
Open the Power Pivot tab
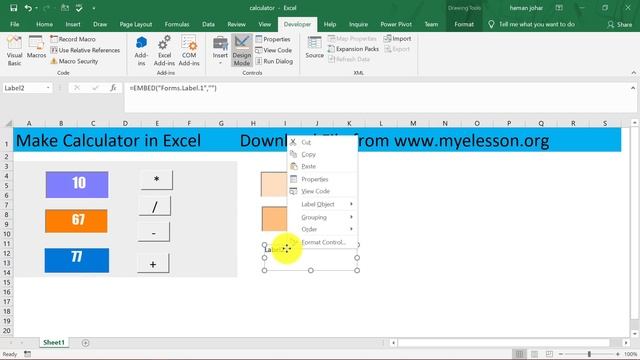(396, 24)
